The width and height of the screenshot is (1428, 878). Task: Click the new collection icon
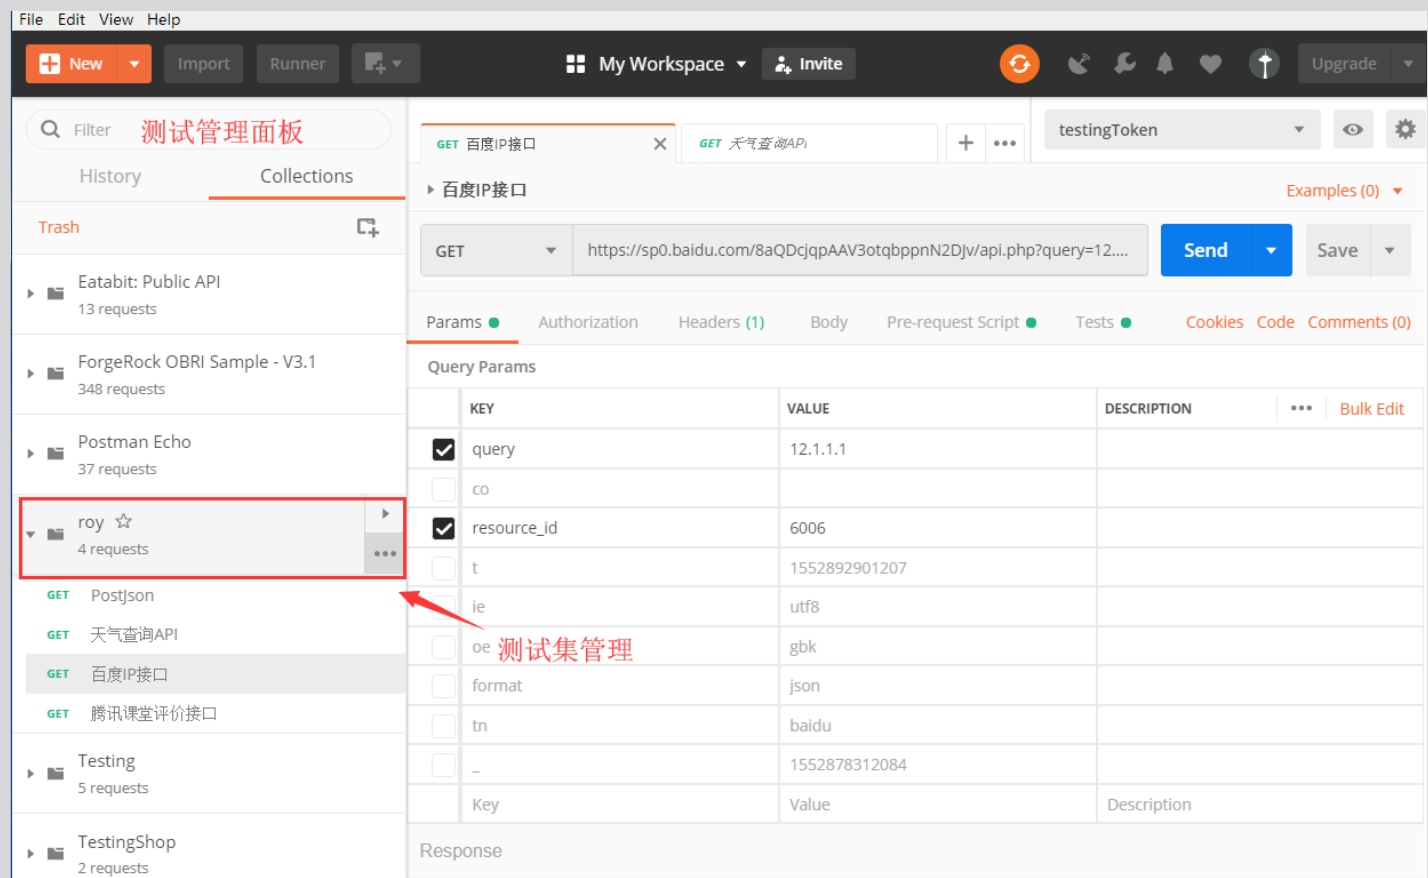[x=367, y=227]
